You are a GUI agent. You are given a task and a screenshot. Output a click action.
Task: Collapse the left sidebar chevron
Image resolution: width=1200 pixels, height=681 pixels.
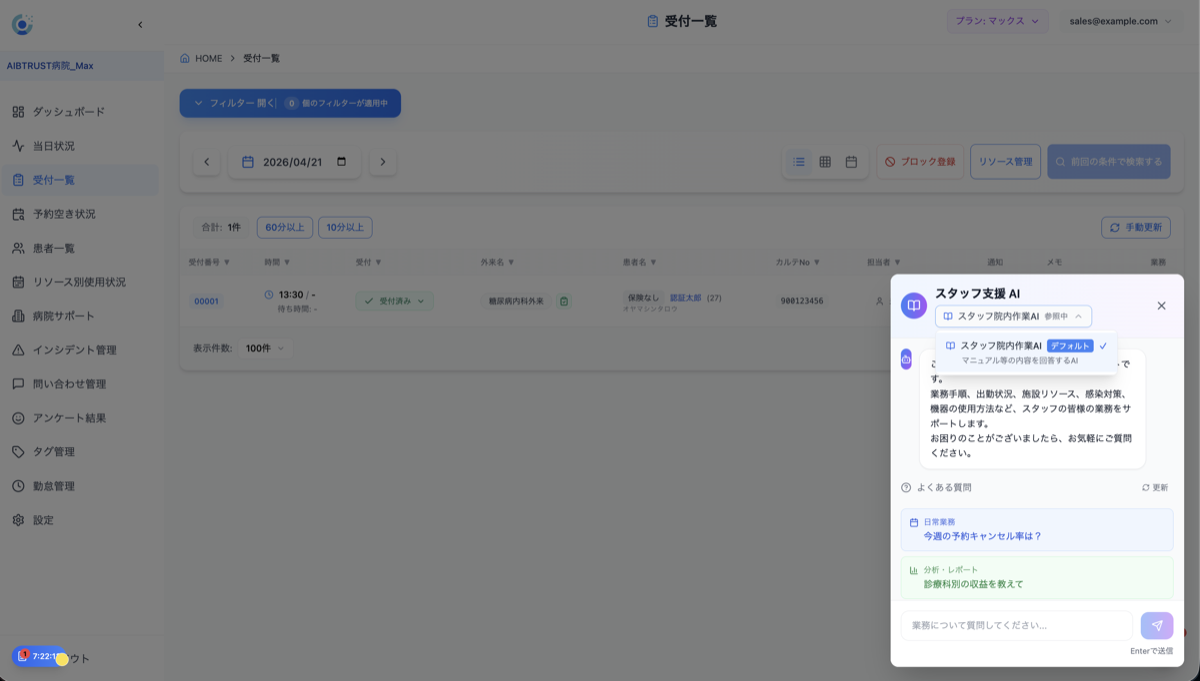[x=140, y=25]
